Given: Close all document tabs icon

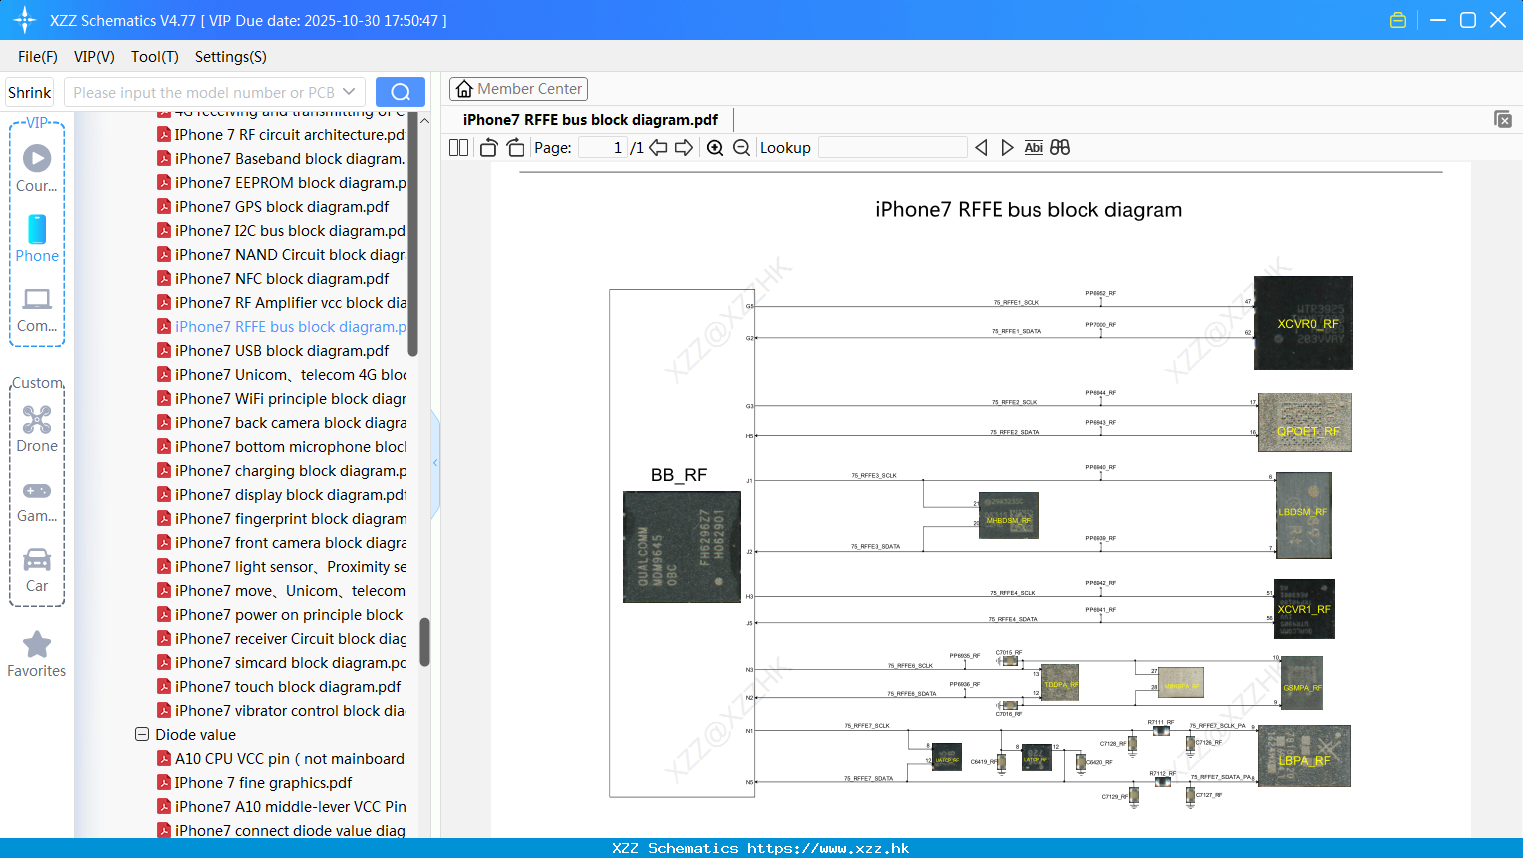Looking at the screenshot, I should point(1503,119).
